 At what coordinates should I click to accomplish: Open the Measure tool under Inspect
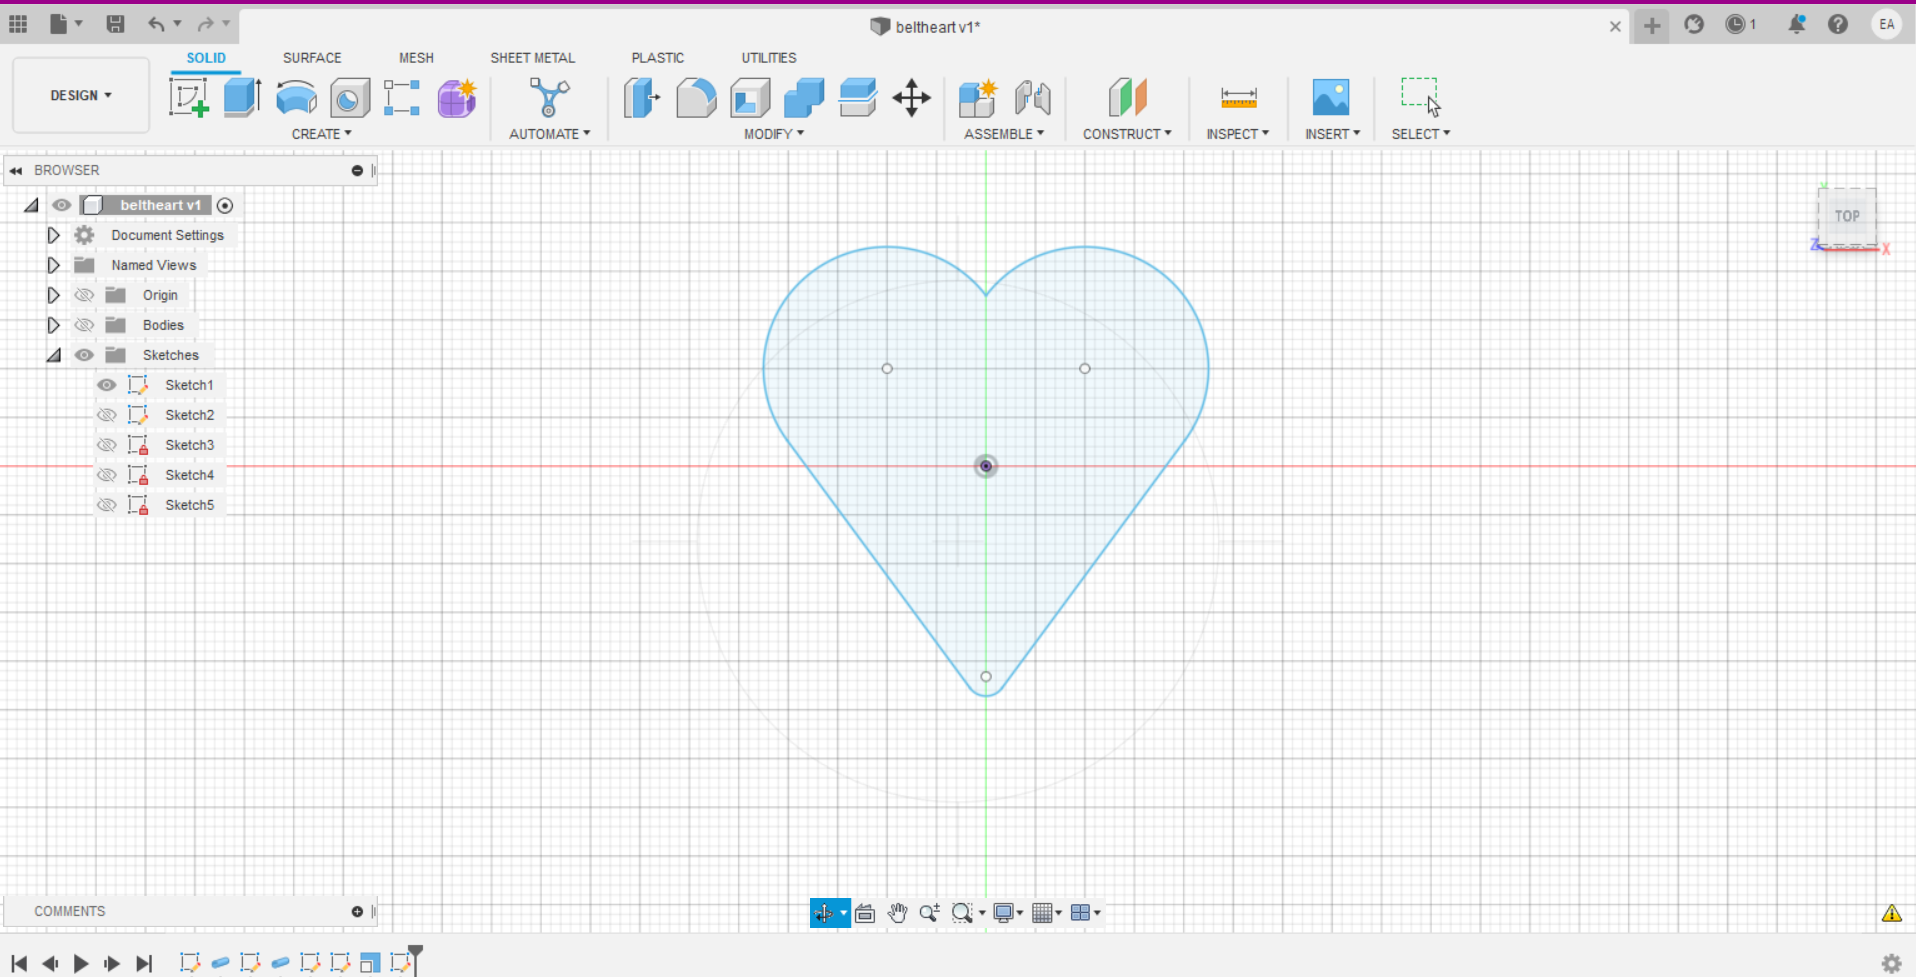pyautogui.click(x=1237, y=100)
